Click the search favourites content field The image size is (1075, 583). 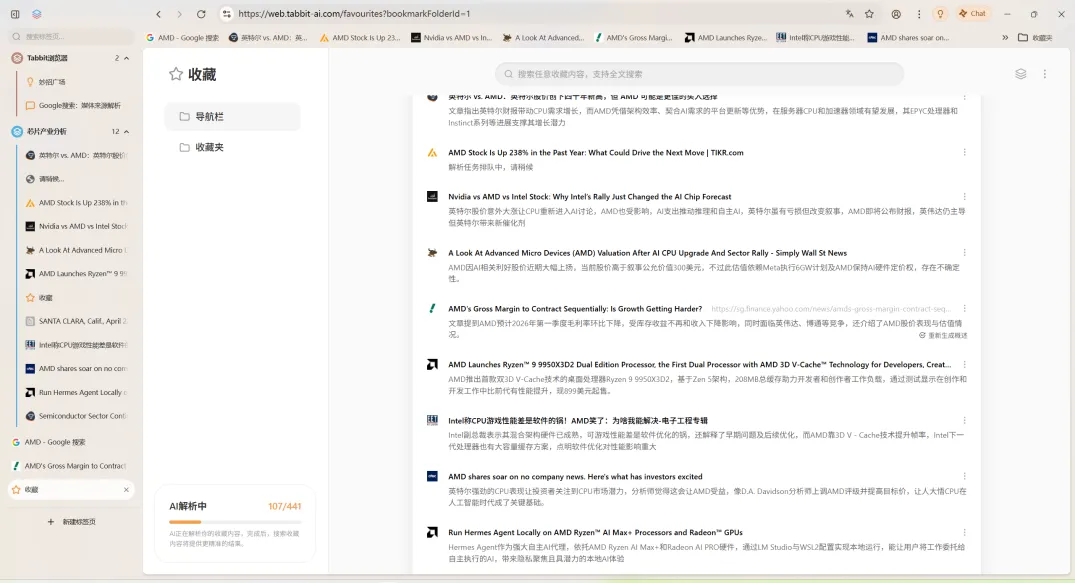tap(699, 74)
